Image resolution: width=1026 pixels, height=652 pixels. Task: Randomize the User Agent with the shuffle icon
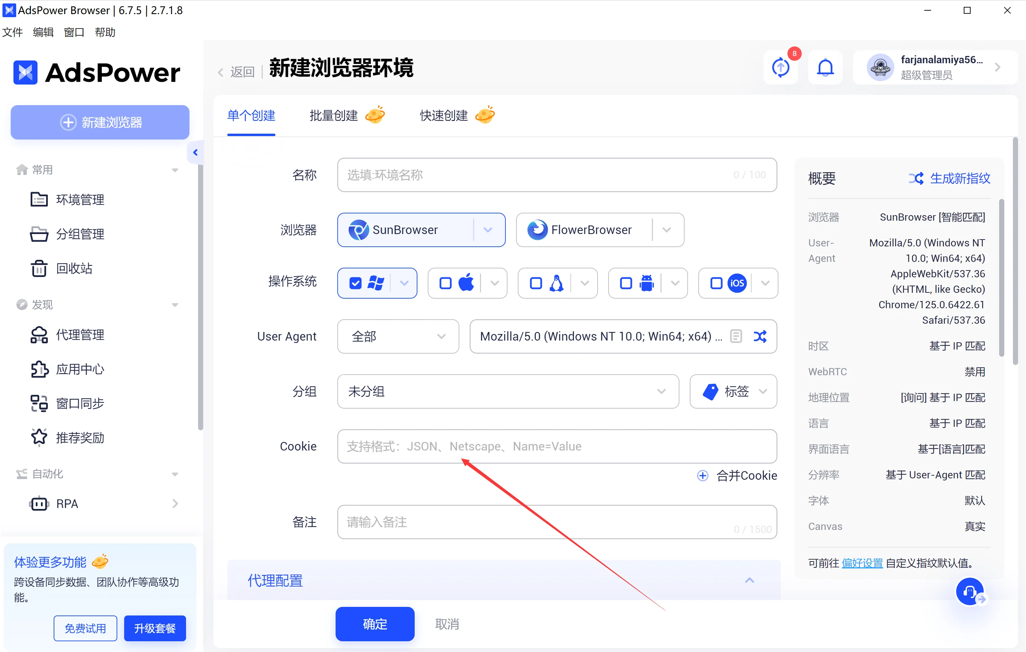pos(760,336)
